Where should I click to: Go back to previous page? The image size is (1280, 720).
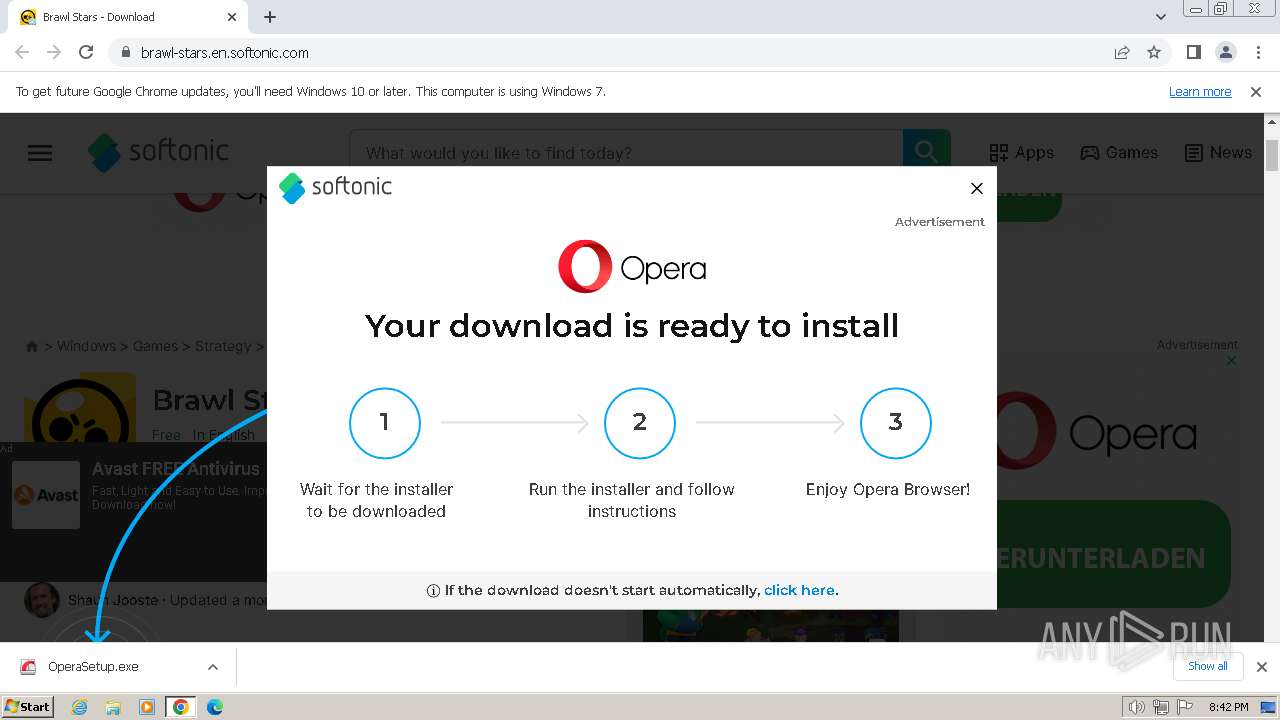tap(22, 53)
